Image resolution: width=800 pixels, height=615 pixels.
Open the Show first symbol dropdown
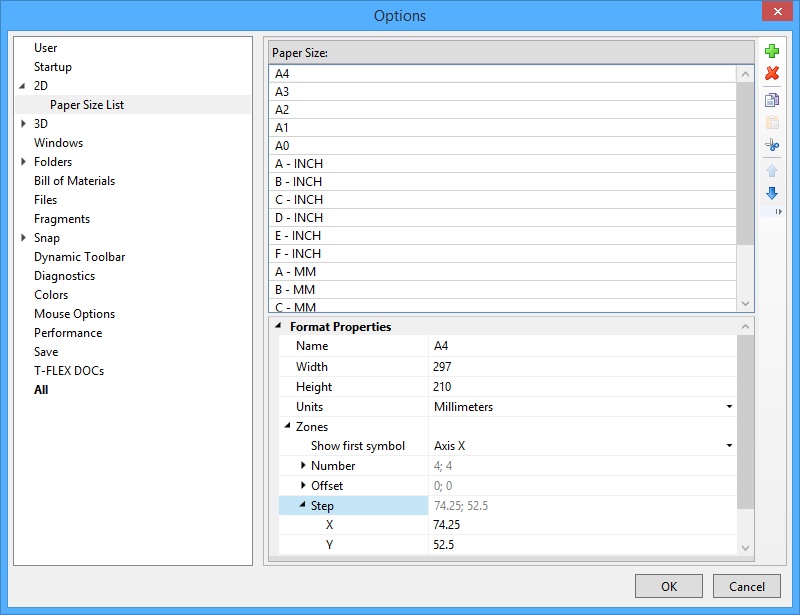730,446
